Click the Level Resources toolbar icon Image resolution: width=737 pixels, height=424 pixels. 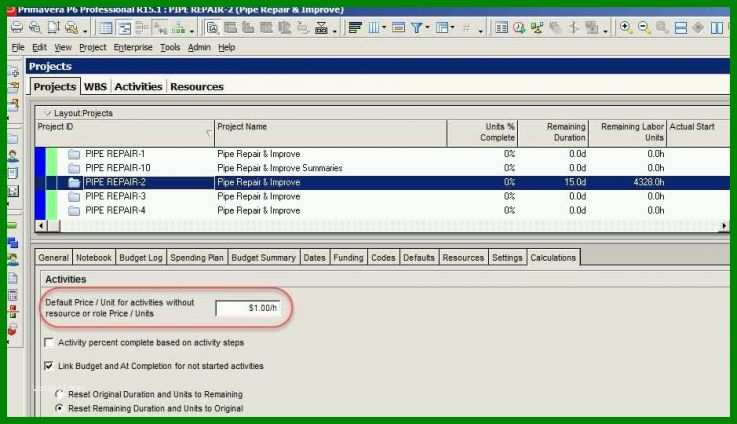tap(537, 28)
